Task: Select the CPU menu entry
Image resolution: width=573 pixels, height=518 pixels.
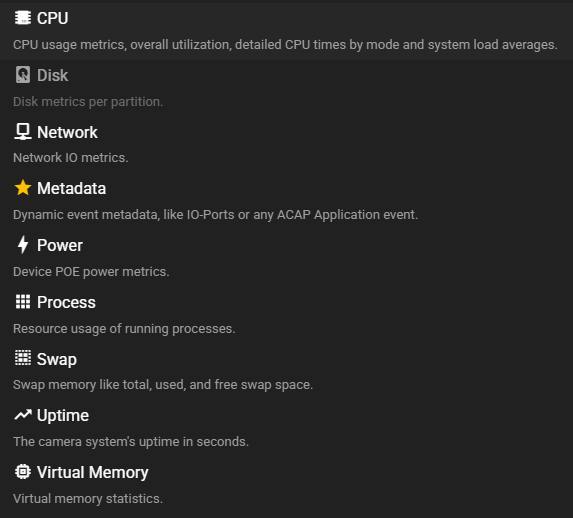Action: click(286, 31)
